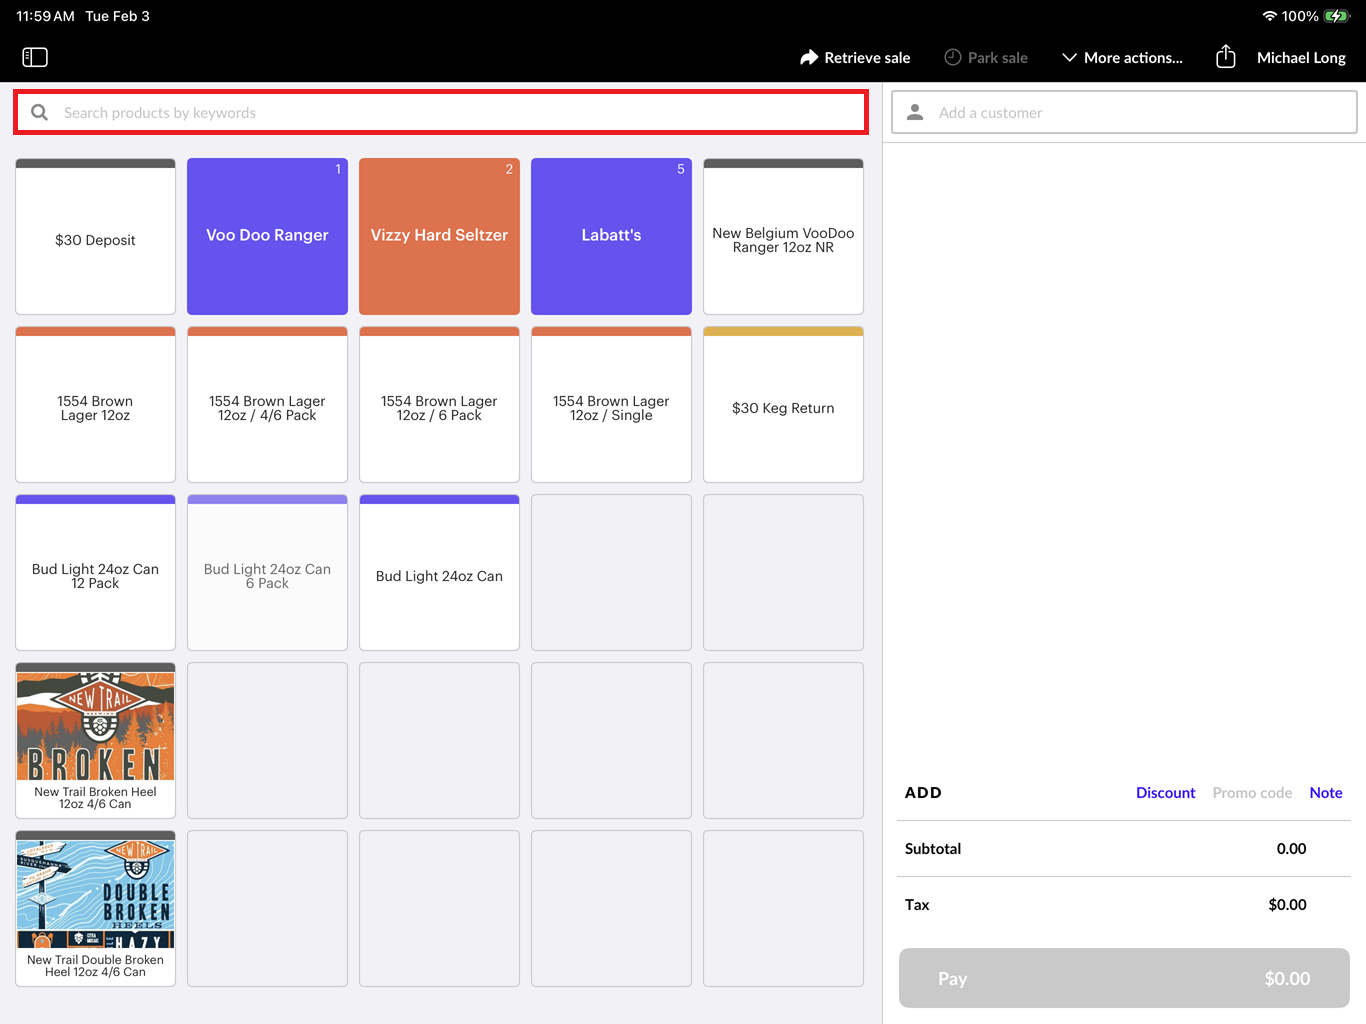Add the $30 Deposit product

pos(96,237)
